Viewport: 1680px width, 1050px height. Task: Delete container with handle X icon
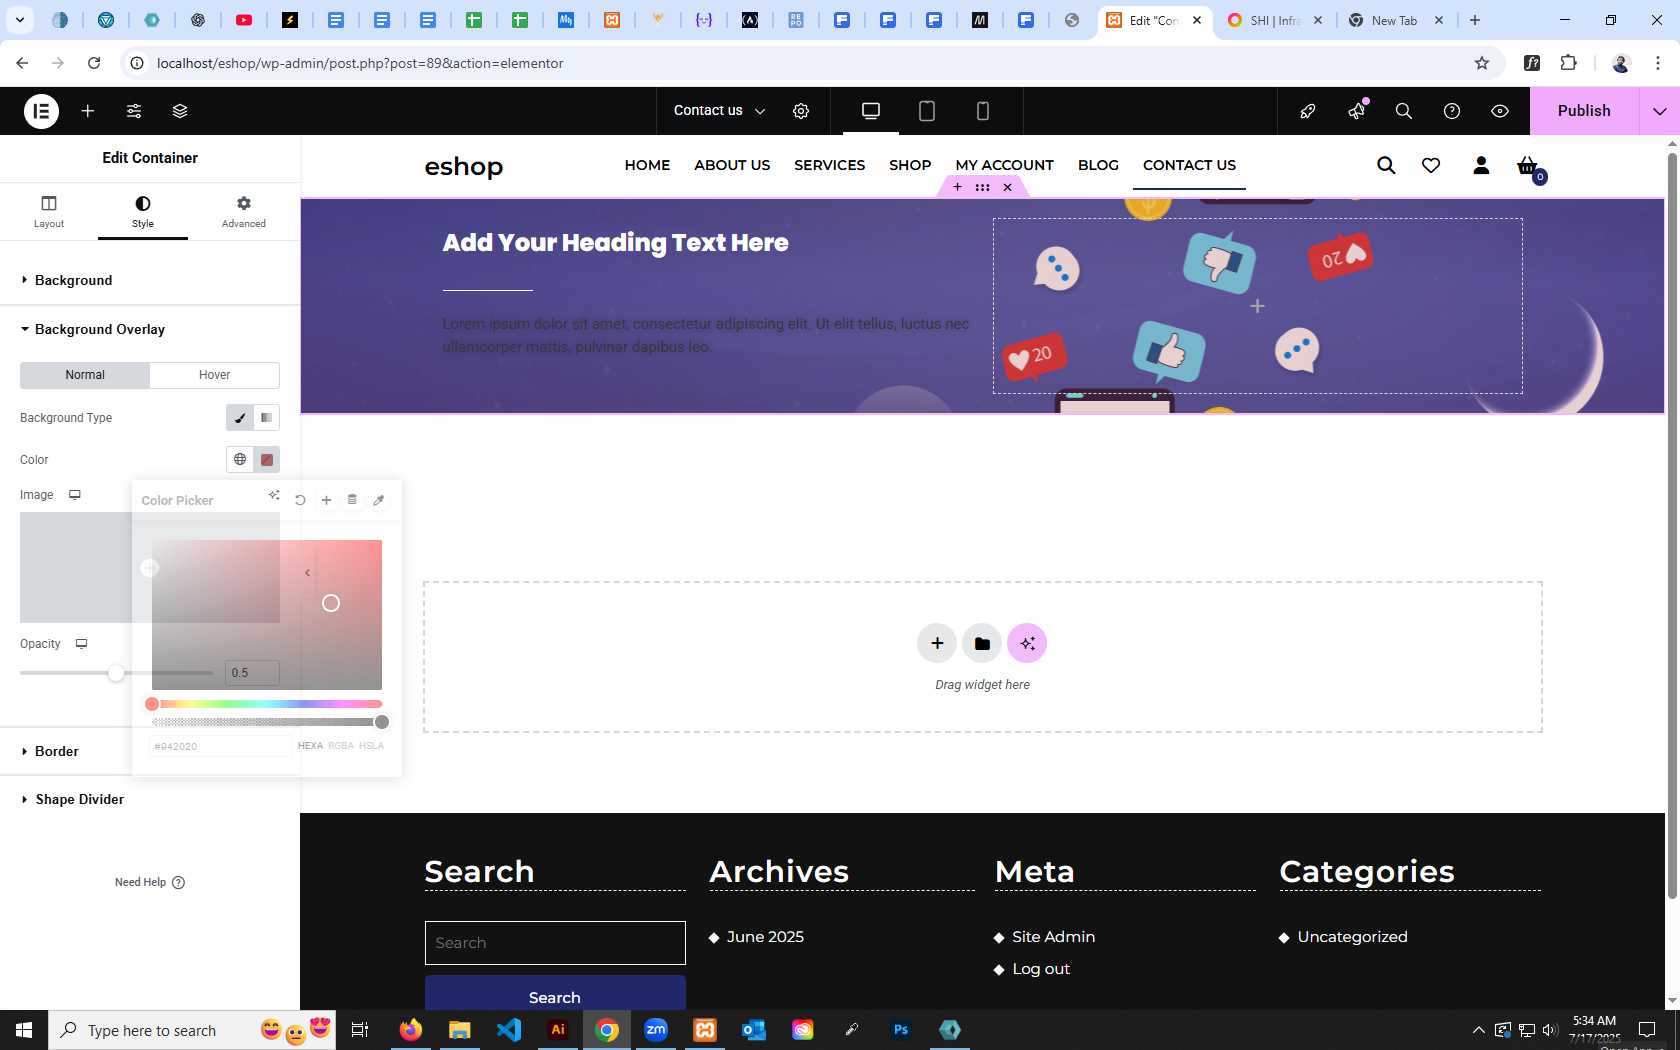[1008, 187]
